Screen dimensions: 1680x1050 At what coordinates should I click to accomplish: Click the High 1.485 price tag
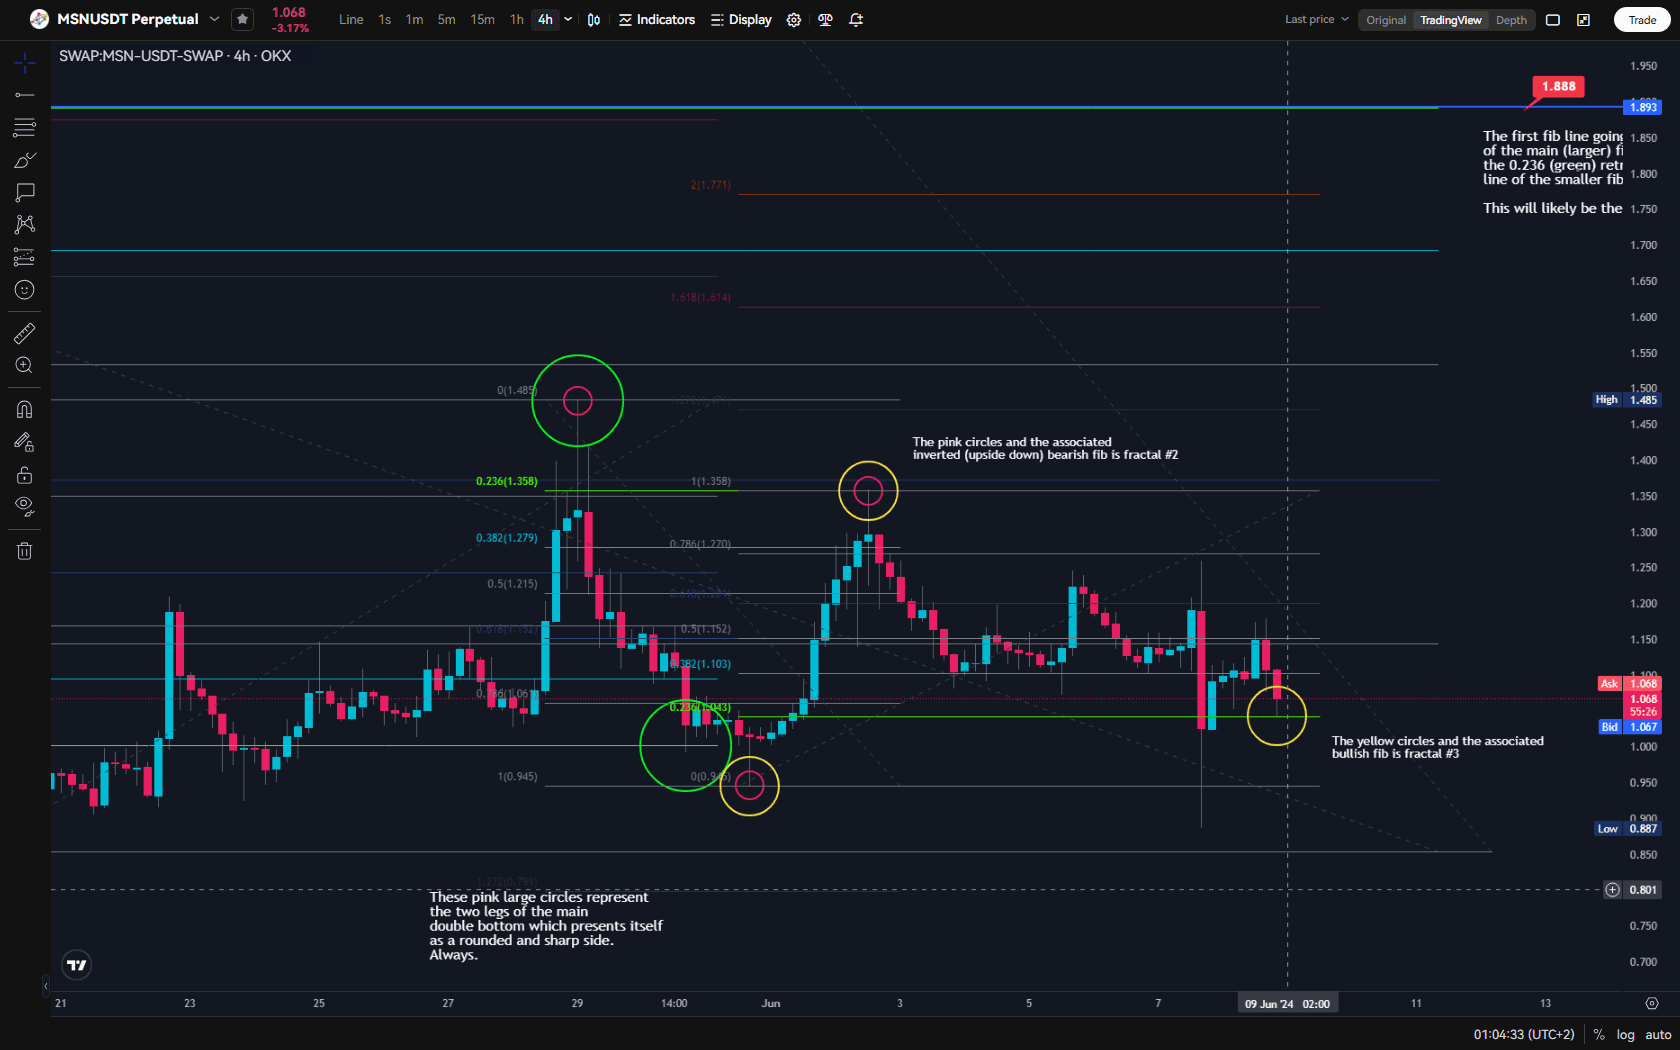click(1626, 400)
